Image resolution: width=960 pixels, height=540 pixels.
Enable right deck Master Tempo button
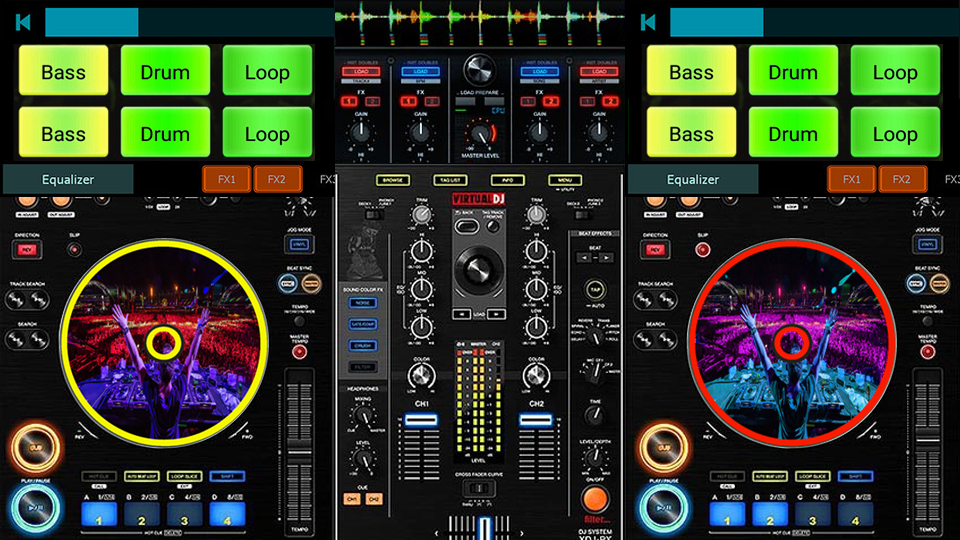tap(928, 351)
